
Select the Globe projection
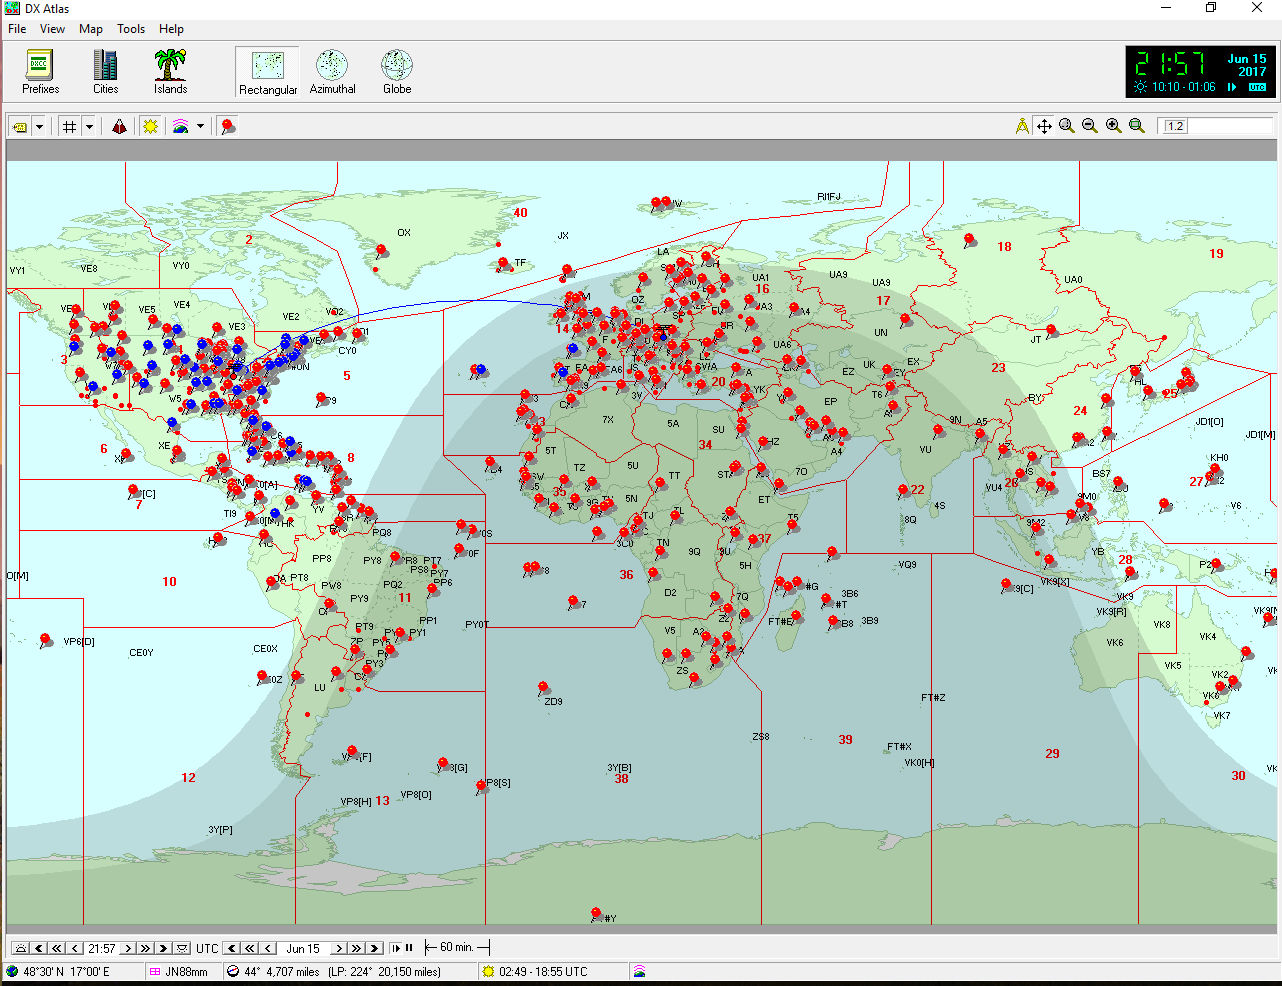tap(397, 72)
